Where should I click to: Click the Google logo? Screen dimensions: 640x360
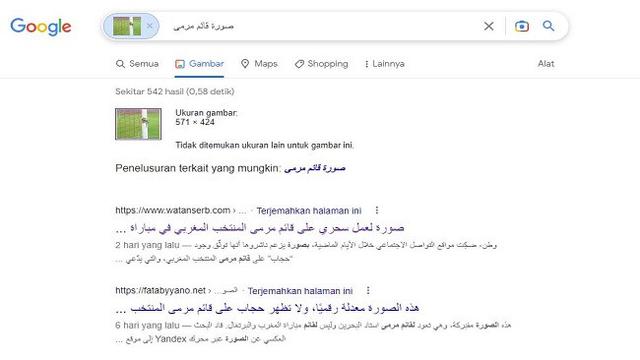[x=41, y=27]
